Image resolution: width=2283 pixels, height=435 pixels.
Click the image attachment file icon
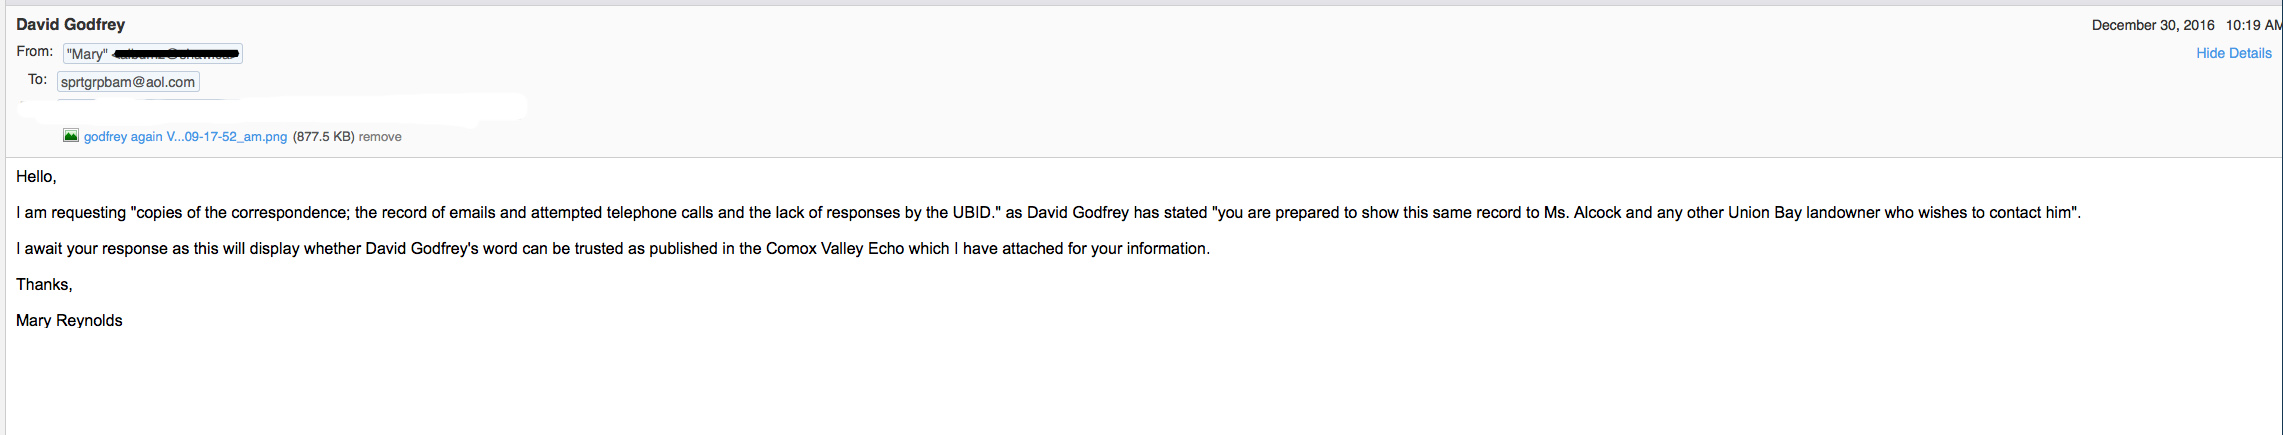[71, 136]
